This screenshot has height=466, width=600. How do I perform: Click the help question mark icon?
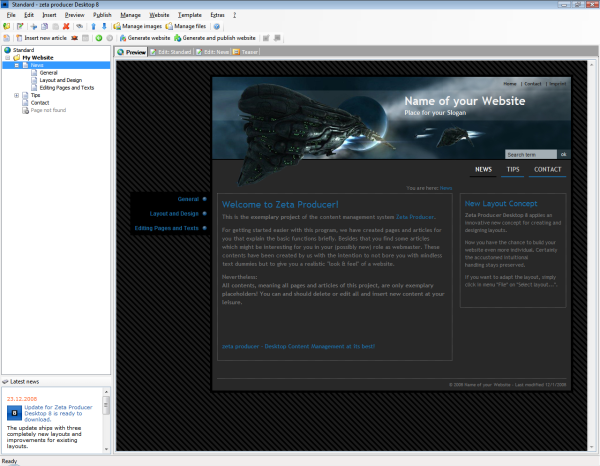(x=217, y=26)
